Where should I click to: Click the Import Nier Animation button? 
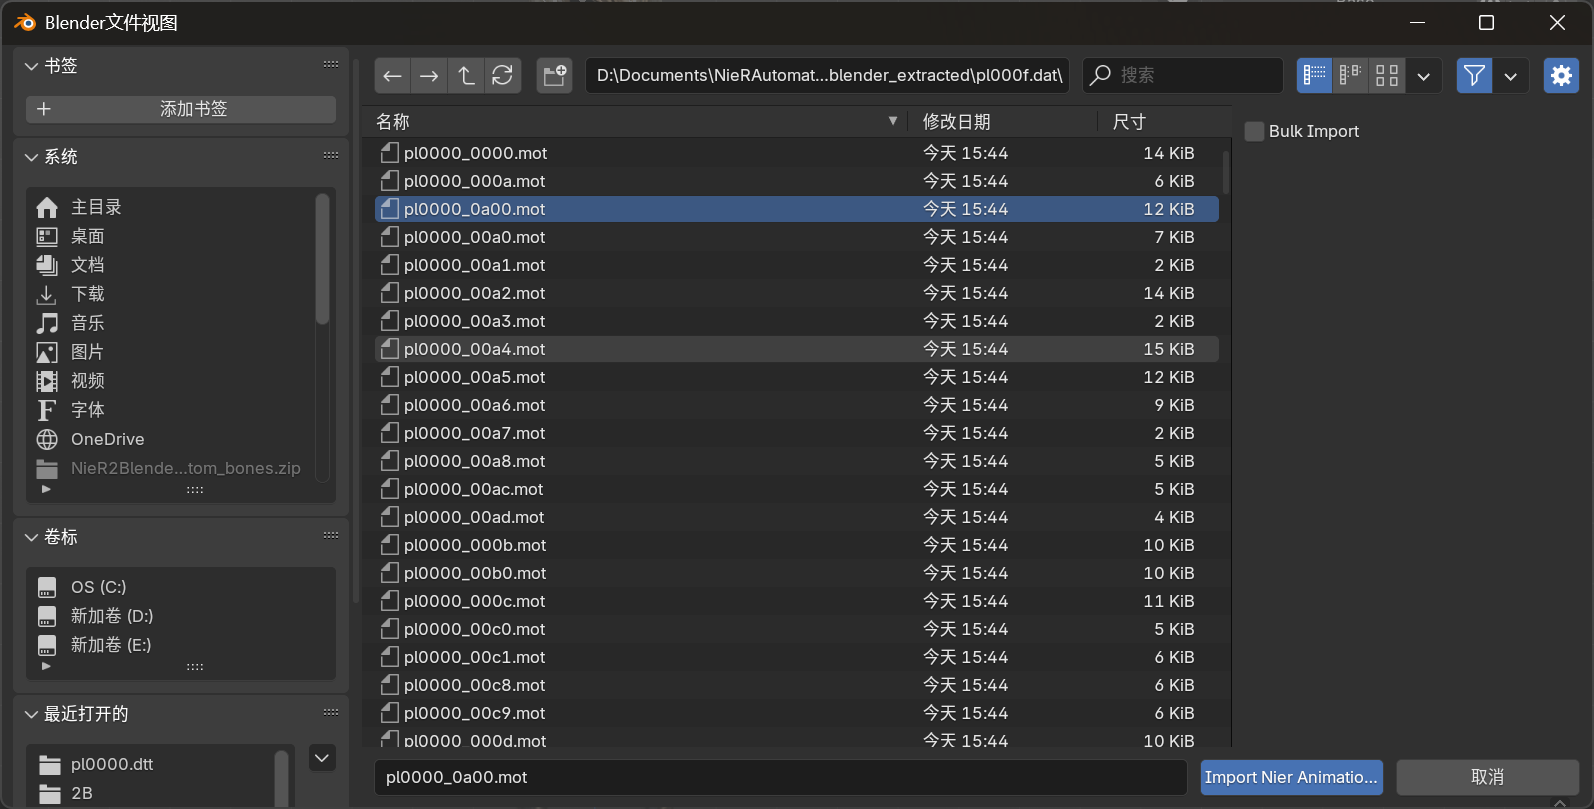1291,777
